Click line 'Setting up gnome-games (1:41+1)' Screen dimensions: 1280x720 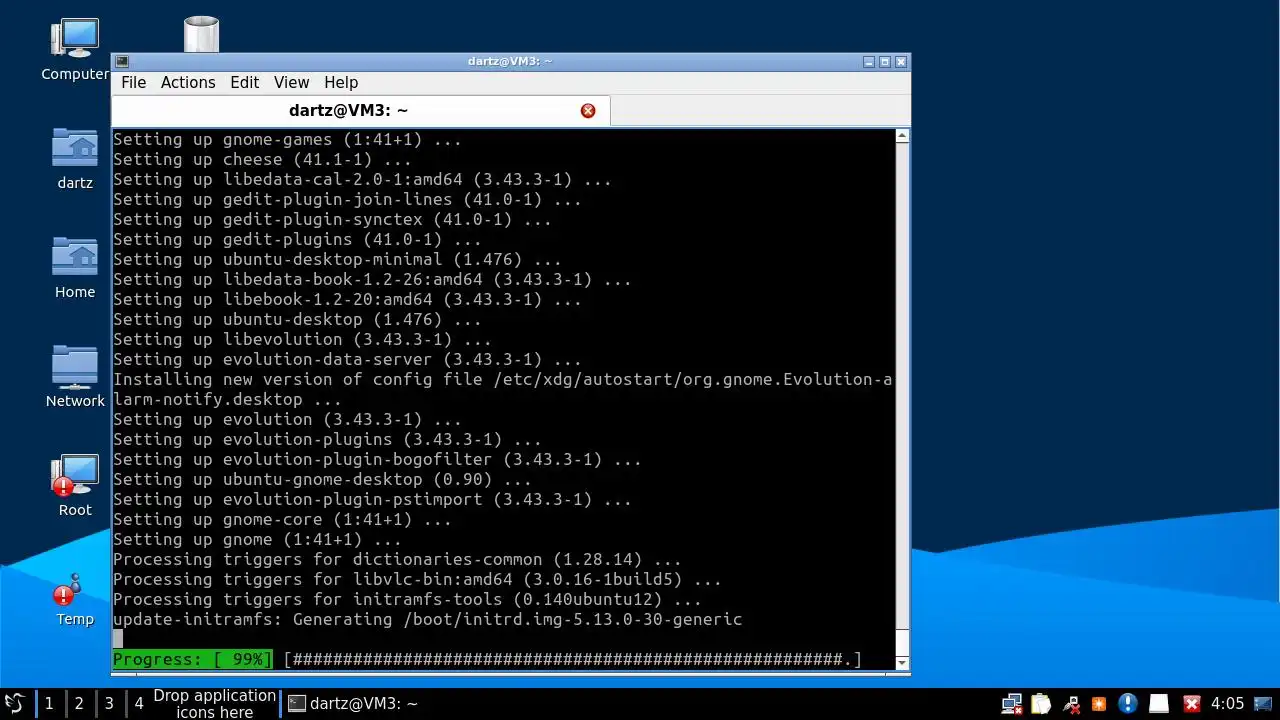click(x=287, y=139)
